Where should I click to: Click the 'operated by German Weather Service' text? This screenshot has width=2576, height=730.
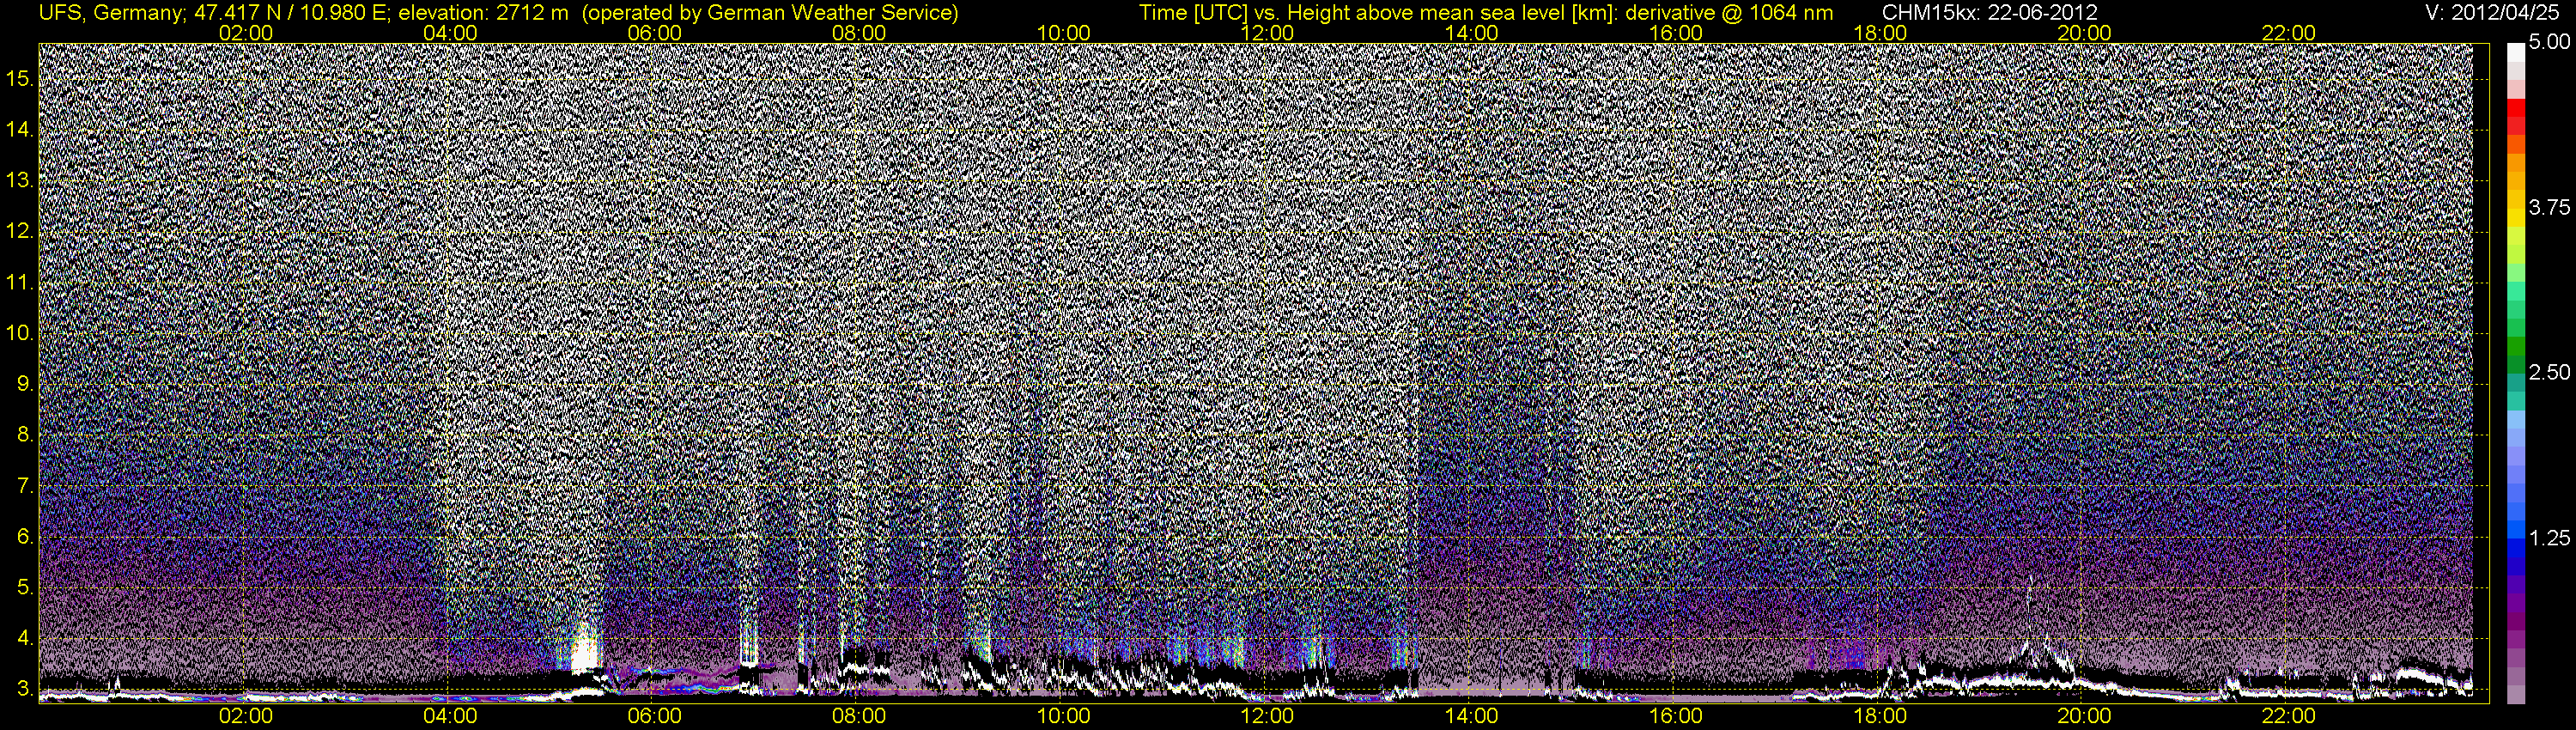(769, 13)
